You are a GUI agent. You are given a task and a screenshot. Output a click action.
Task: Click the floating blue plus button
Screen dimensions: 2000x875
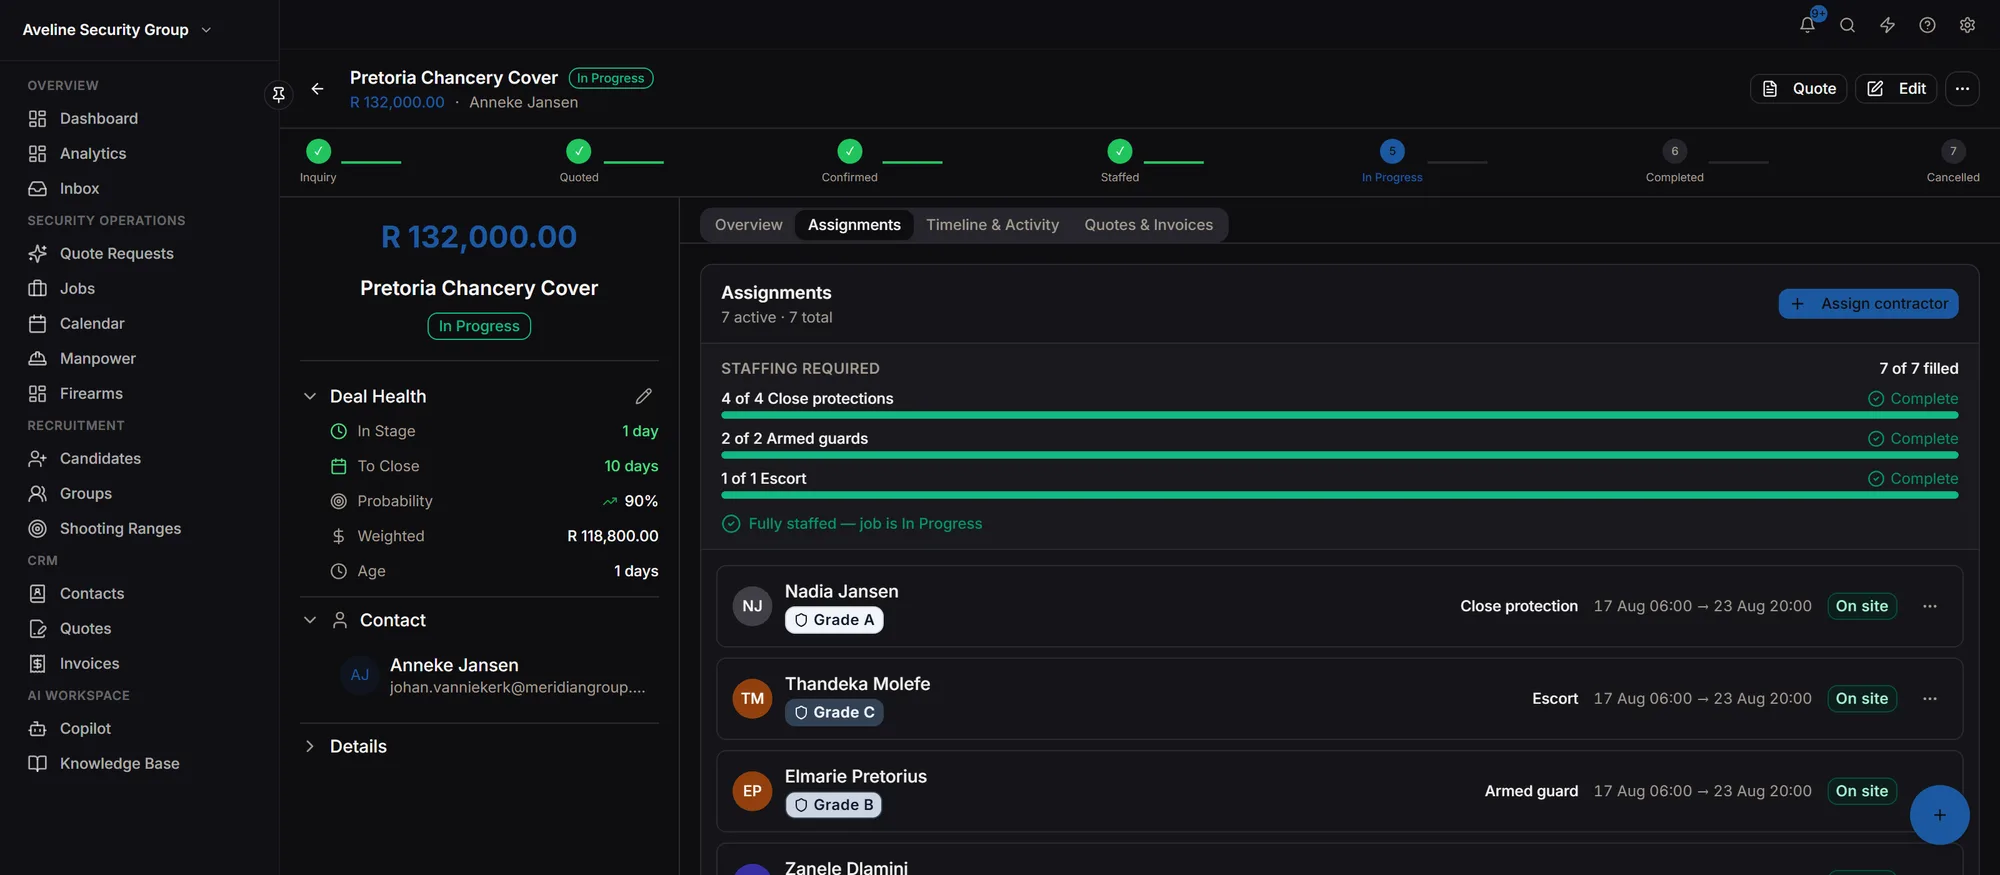[x=1939, y=815]
